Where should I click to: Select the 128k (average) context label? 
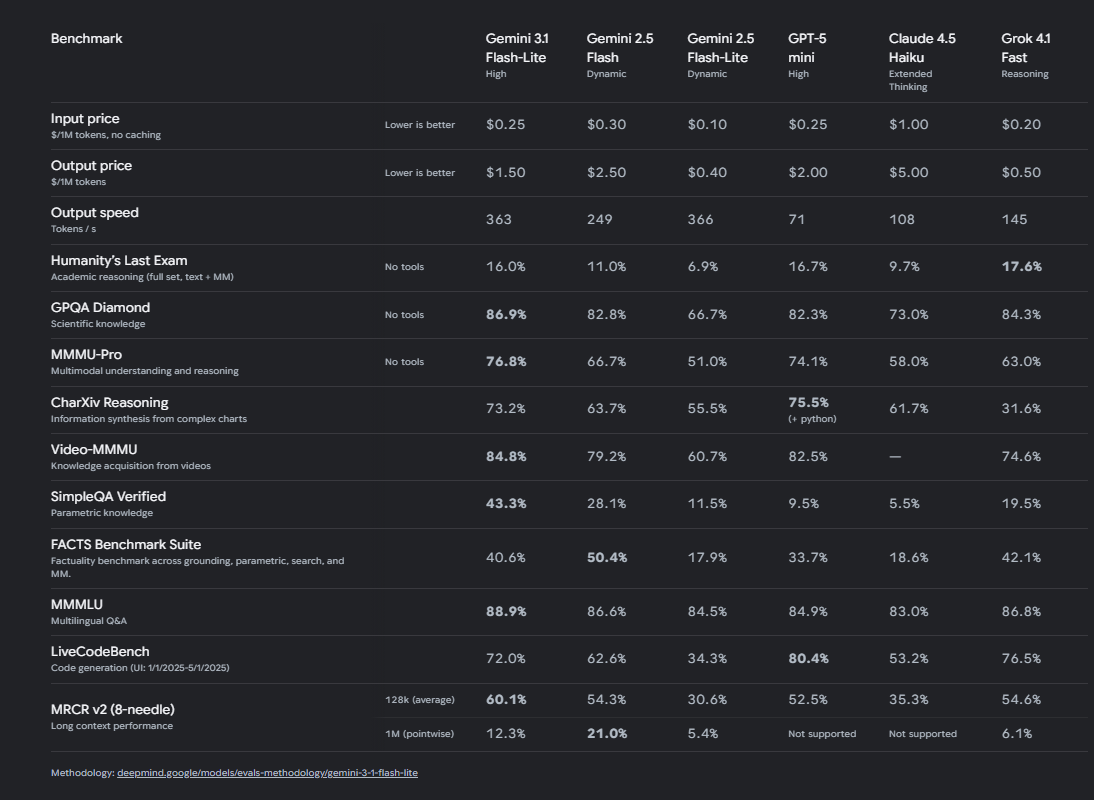coord(419,699)
